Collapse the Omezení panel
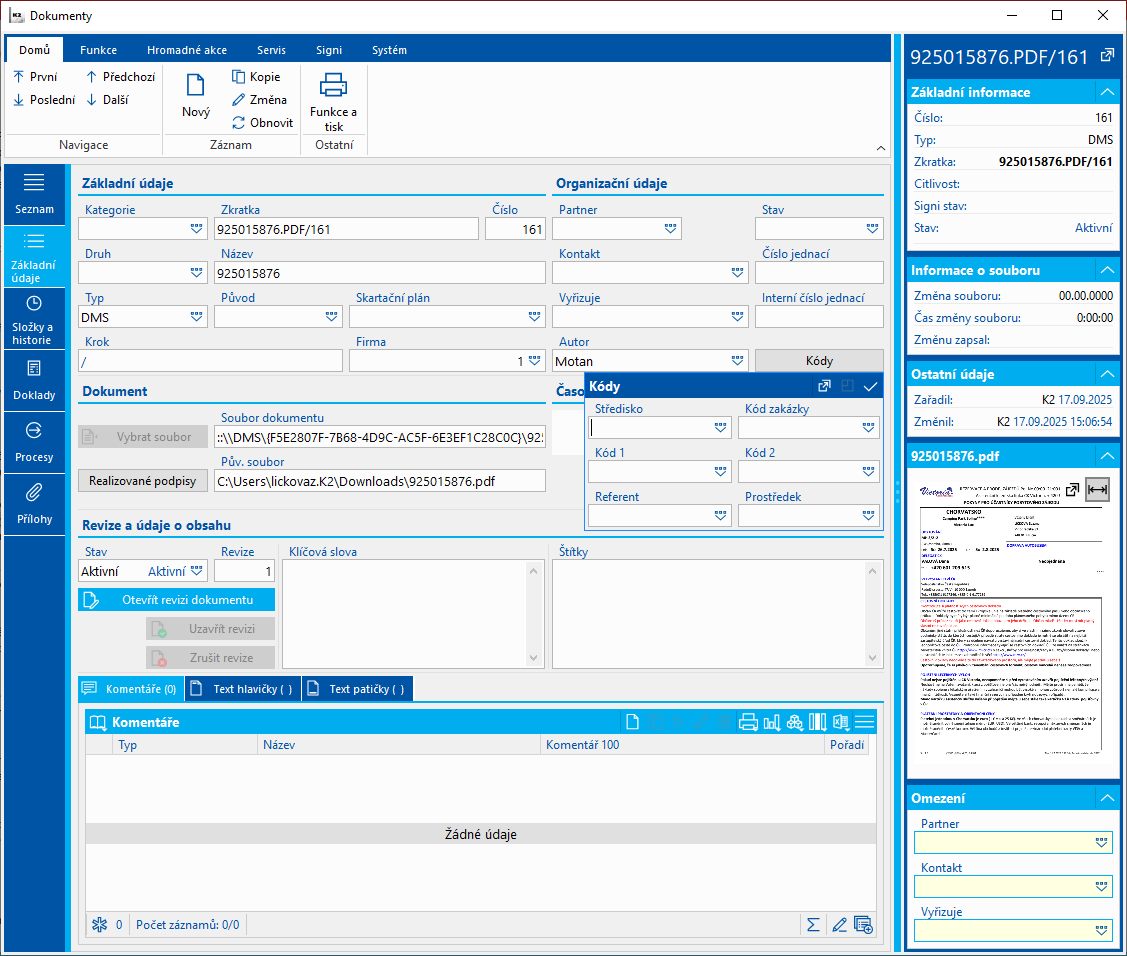 tap(1105, 798)
